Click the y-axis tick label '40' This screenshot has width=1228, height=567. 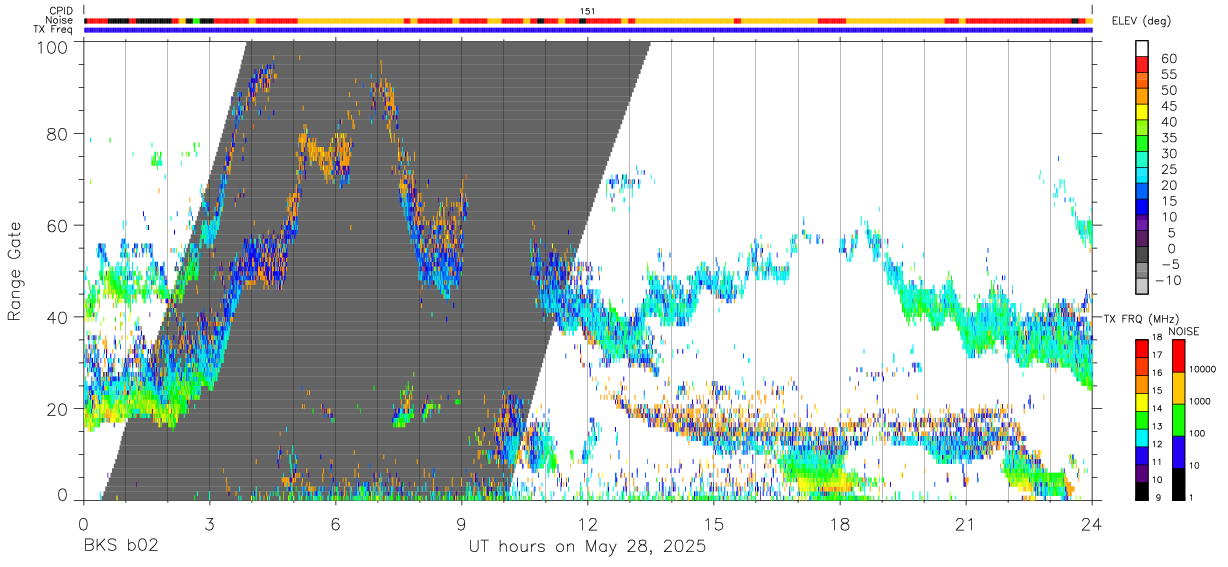(58, 316)
